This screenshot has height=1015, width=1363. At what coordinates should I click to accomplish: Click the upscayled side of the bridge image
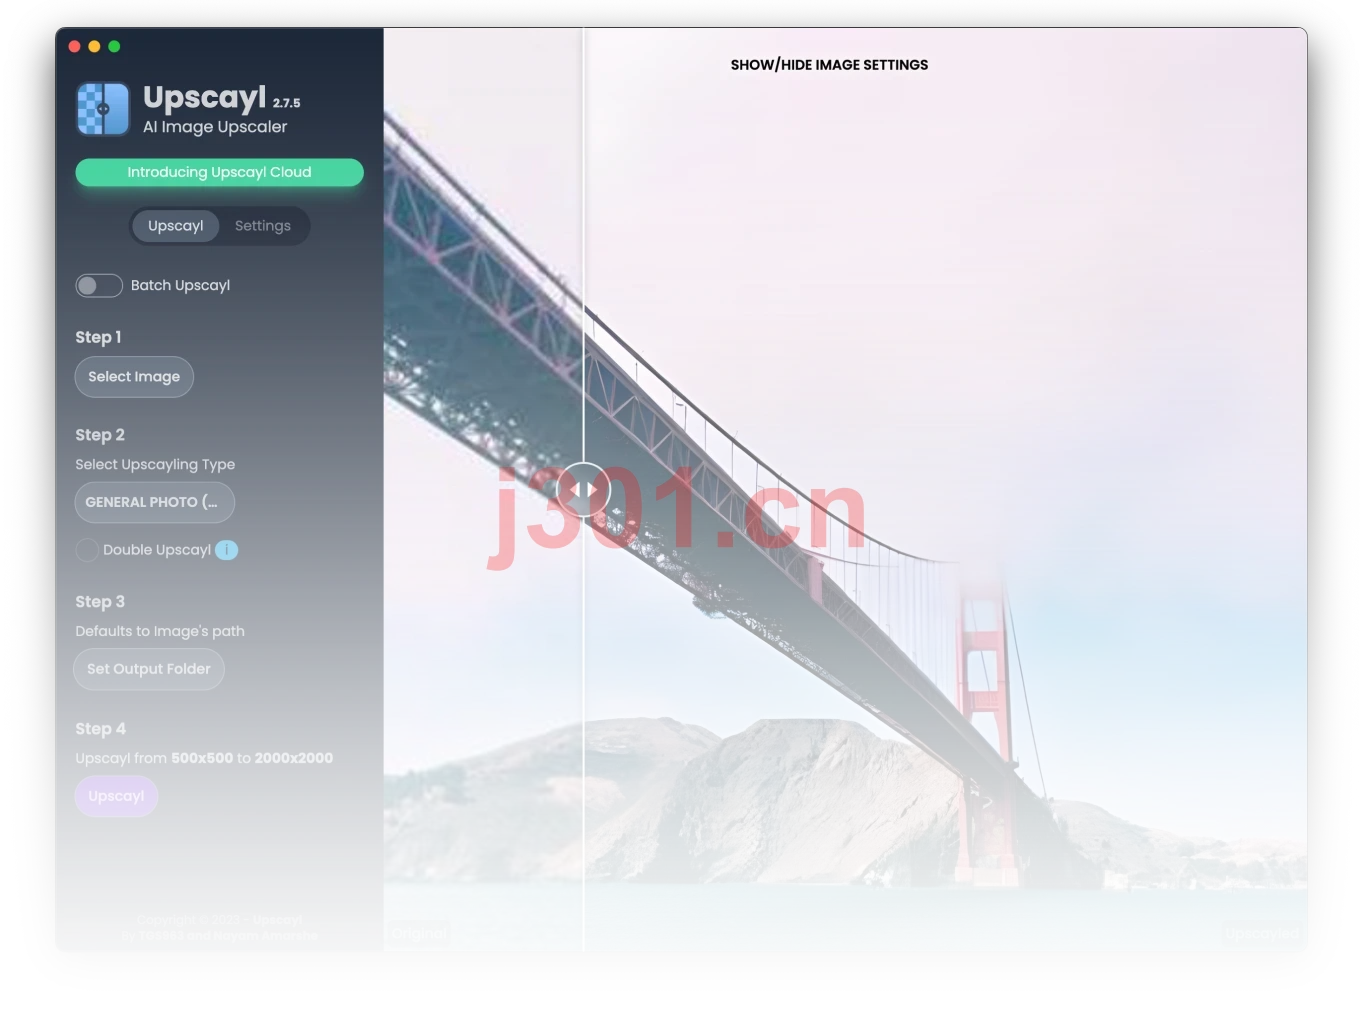pyautogui.click(x=945, y=490)
